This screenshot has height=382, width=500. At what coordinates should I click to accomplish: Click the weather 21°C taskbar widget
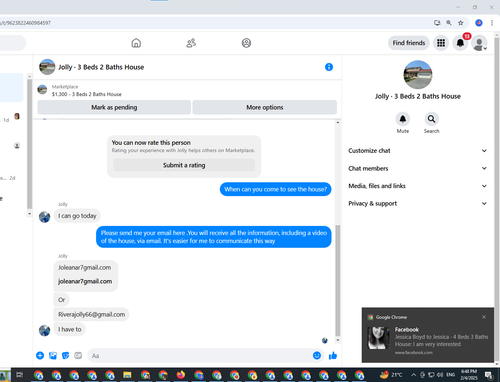tap(391, 375)
